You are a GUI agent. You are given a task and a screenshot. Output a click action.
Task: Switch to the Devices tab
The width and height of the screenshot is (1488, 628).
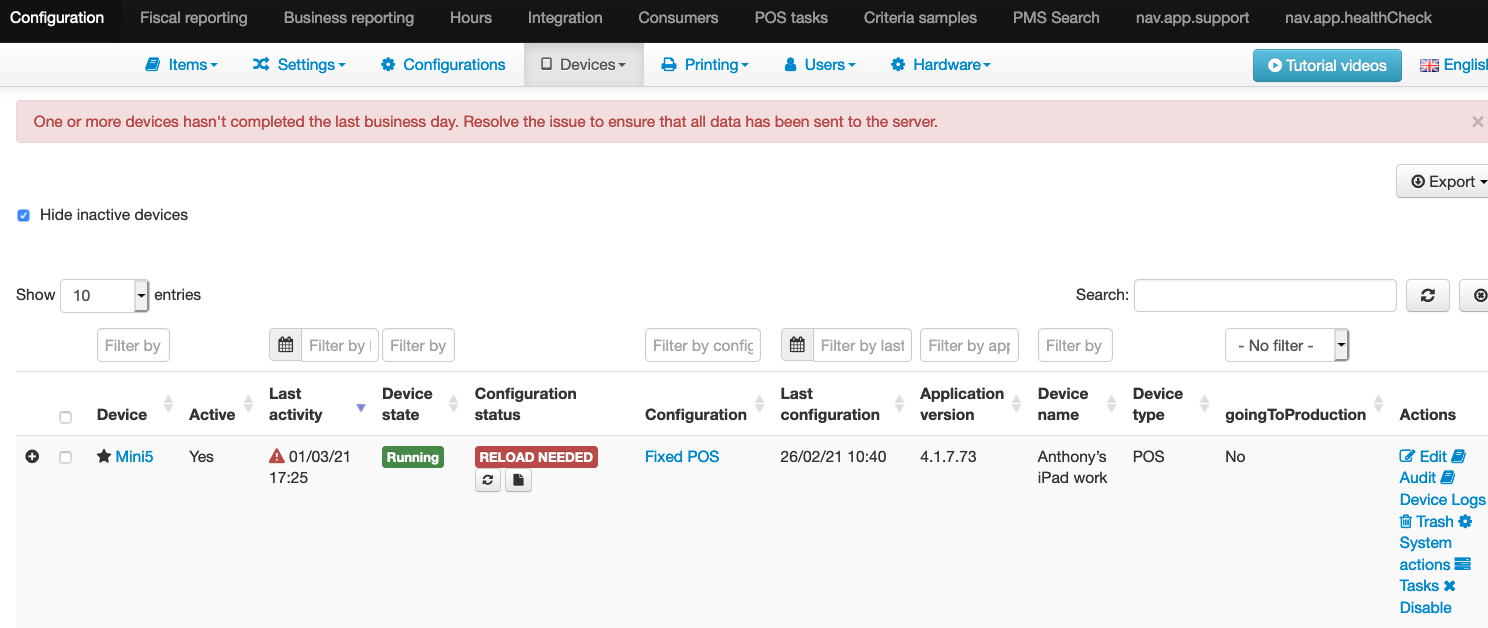(583, 64)
